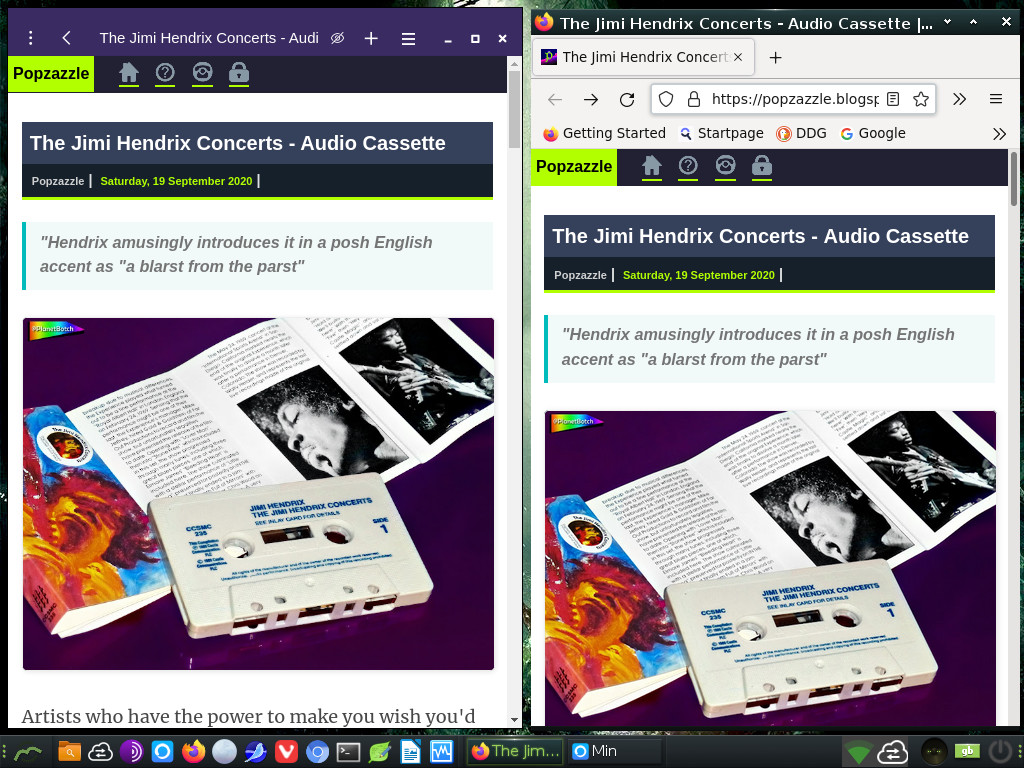This screenshot has height=768, width=1024.
Task: Launch Firefox from the taskbar launcher
Action: click(193, 752)
